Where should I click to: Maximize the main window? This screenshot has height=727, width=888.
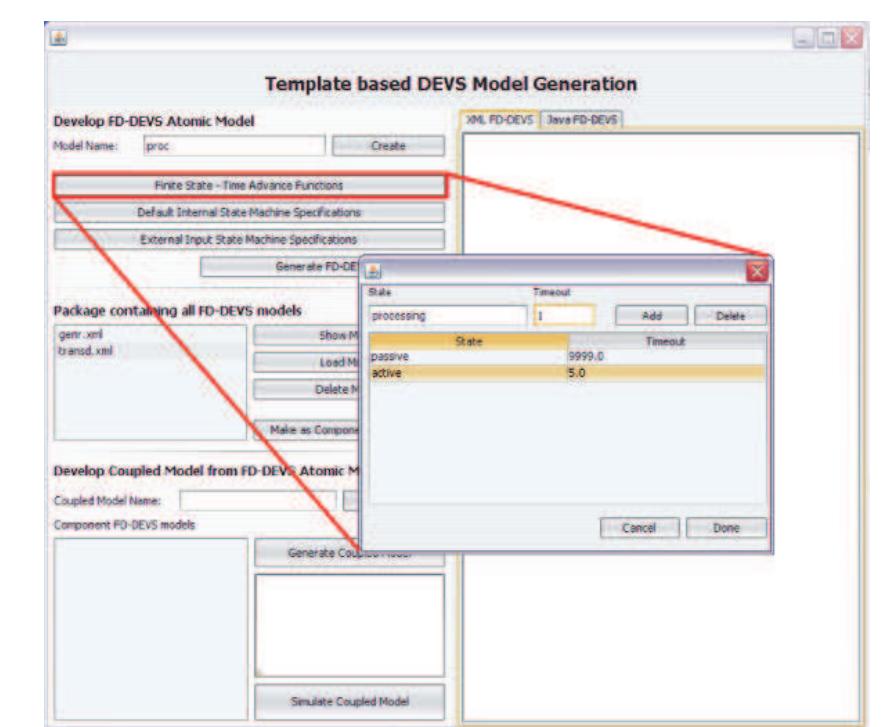click(x=827, y=39)
